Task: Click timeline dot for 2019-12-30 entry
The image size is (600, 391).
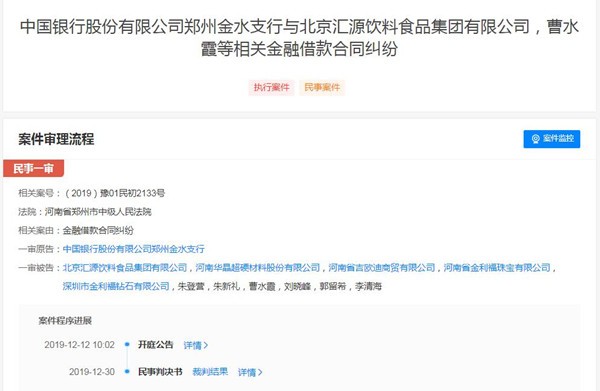Action: tap(127, 371)
